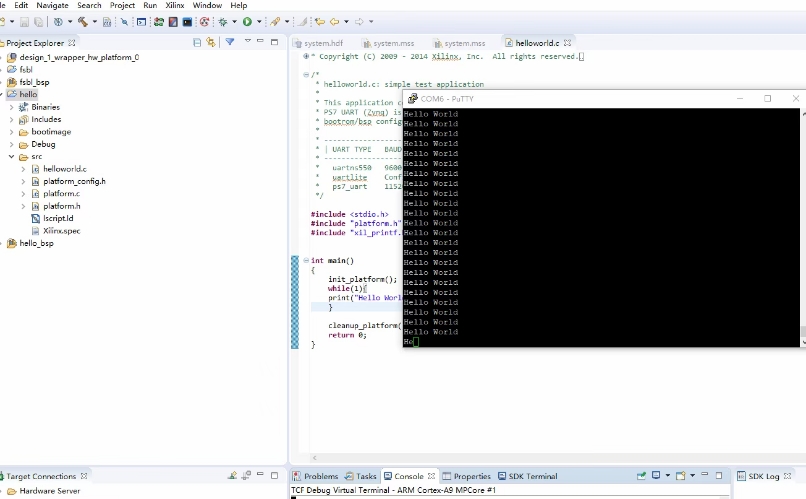Image resolution: width=806 pixels, height=499 pixels.
Task: Open Console display selected dropdown
Action: 668,475
